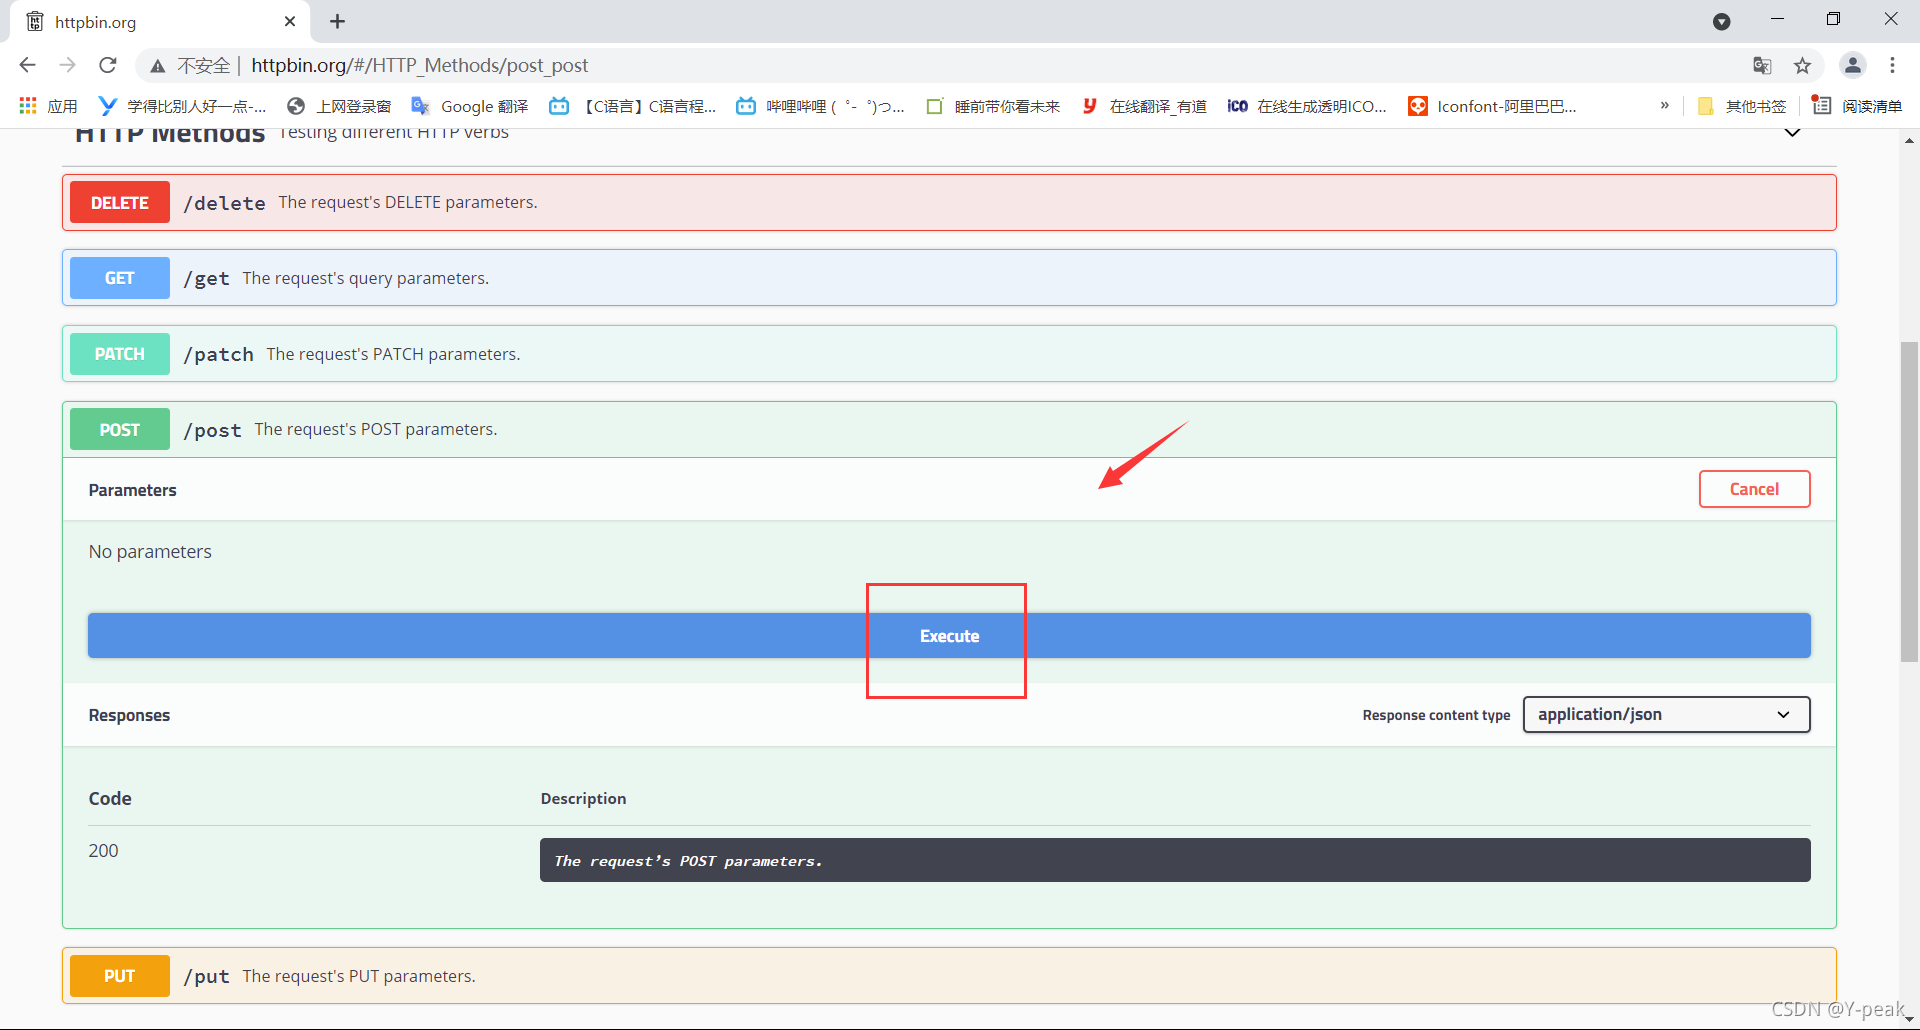Open new tab with plus button
Screen dimensions: 1920x1030
[338, 22]
